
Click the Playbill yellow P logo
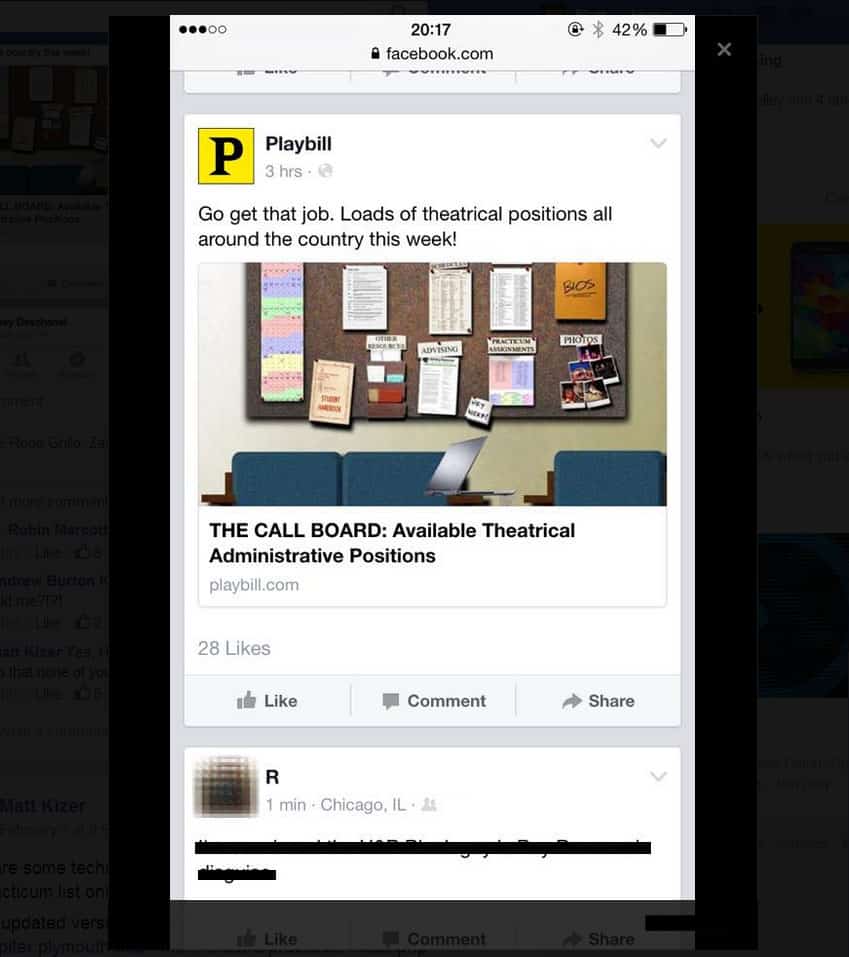click(226, 156)
